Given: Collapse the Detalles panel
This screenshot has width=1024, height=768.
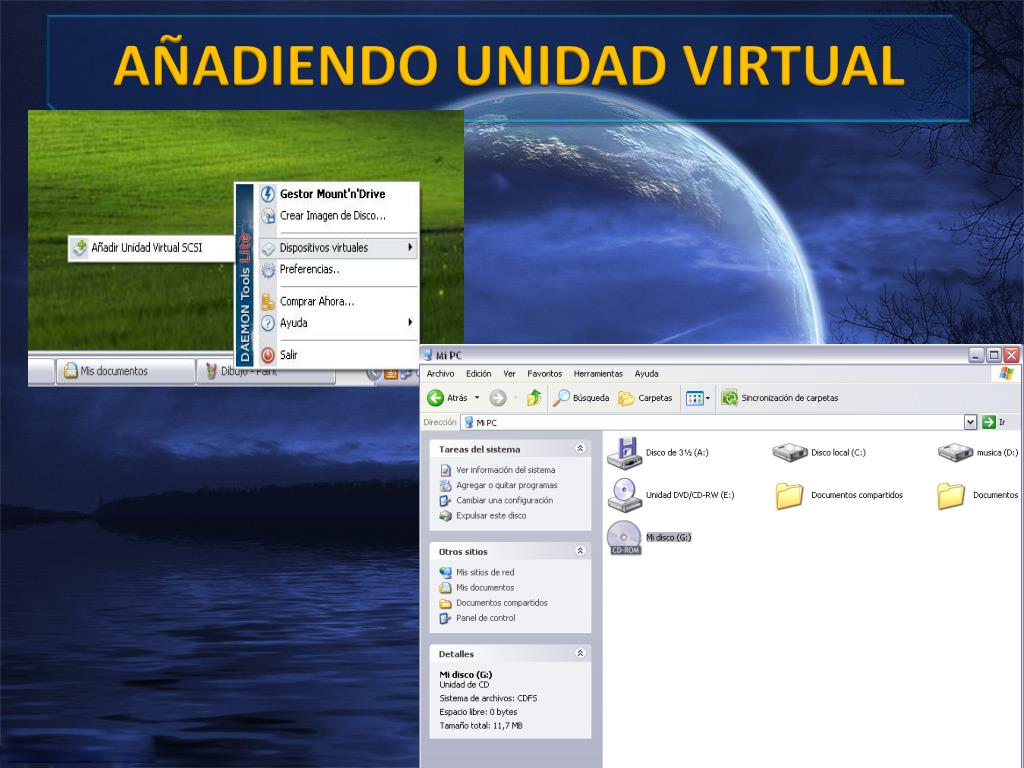Looking at the screenshot, I should (x=579, y=653).
